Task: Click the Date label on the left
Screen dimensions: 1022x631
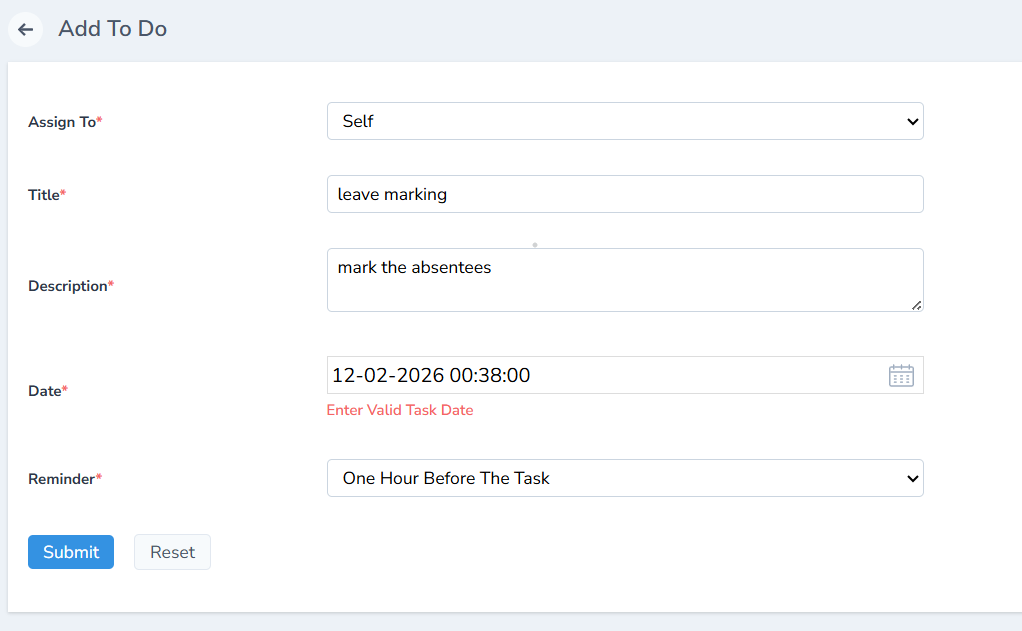Action: pos(43,390)
